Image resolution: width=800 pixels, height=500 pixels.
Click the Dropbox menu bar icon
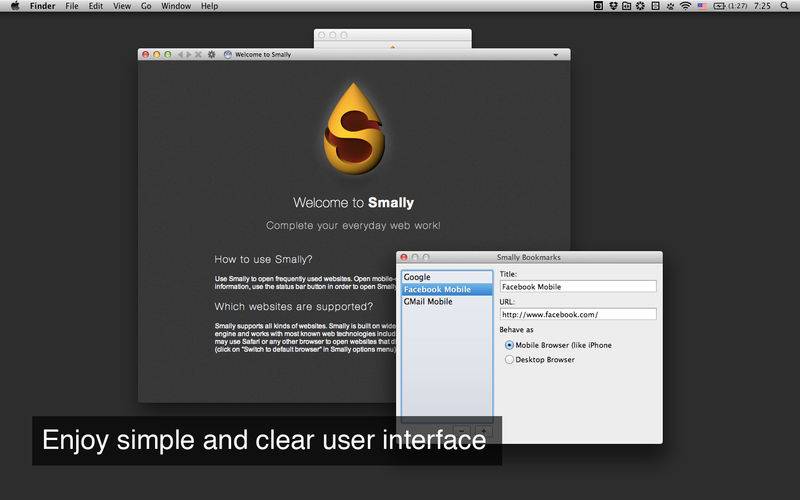click(613, 6)
